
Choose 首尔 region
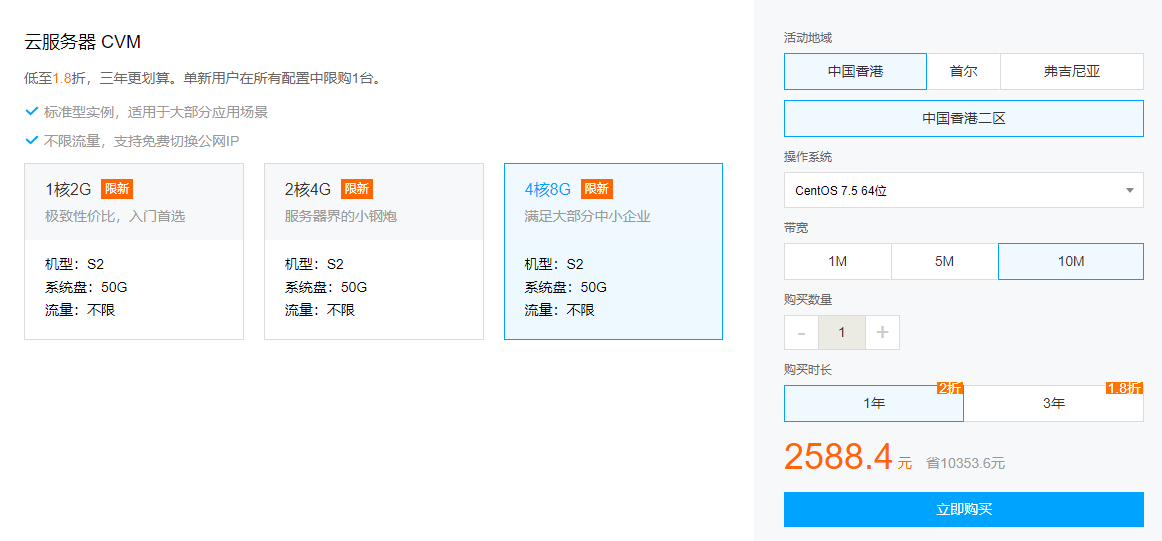click(x=963, y=72)
